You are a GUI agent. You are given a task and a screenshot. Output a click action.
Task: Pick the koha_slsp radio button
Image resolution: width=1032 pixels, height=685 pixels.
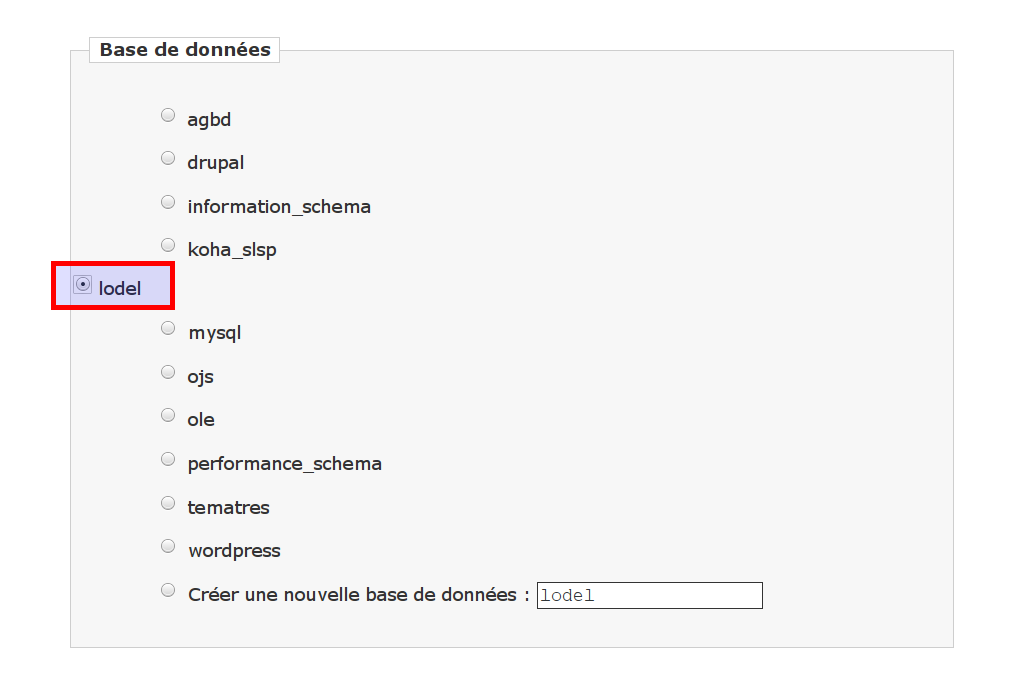point(168,245)
